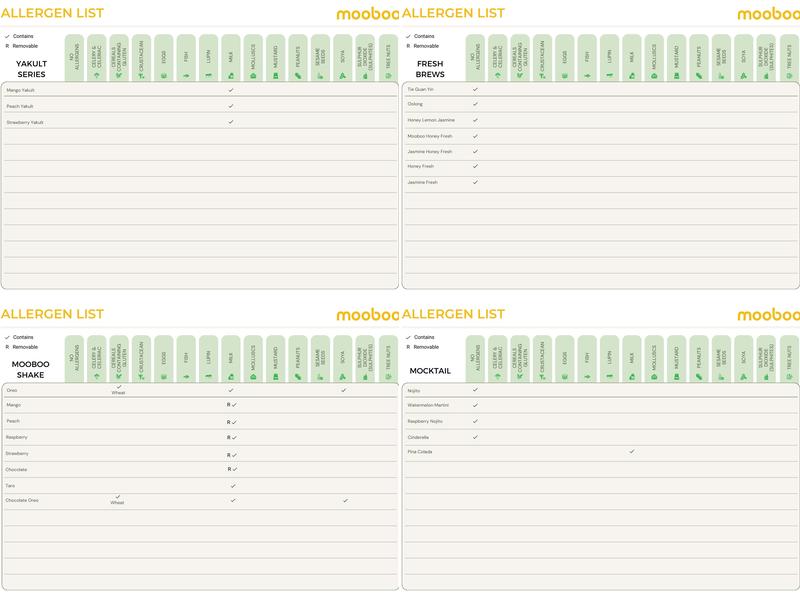Select the YAKULT SERIES section title

31,68
